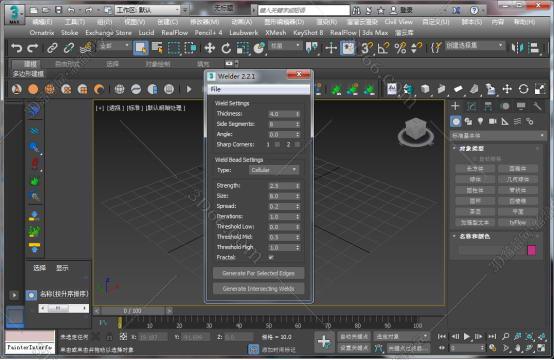Screen dimensions: 554x360
Task: Open the File menu in Welder dialog
Action: (x=216, y=89)
